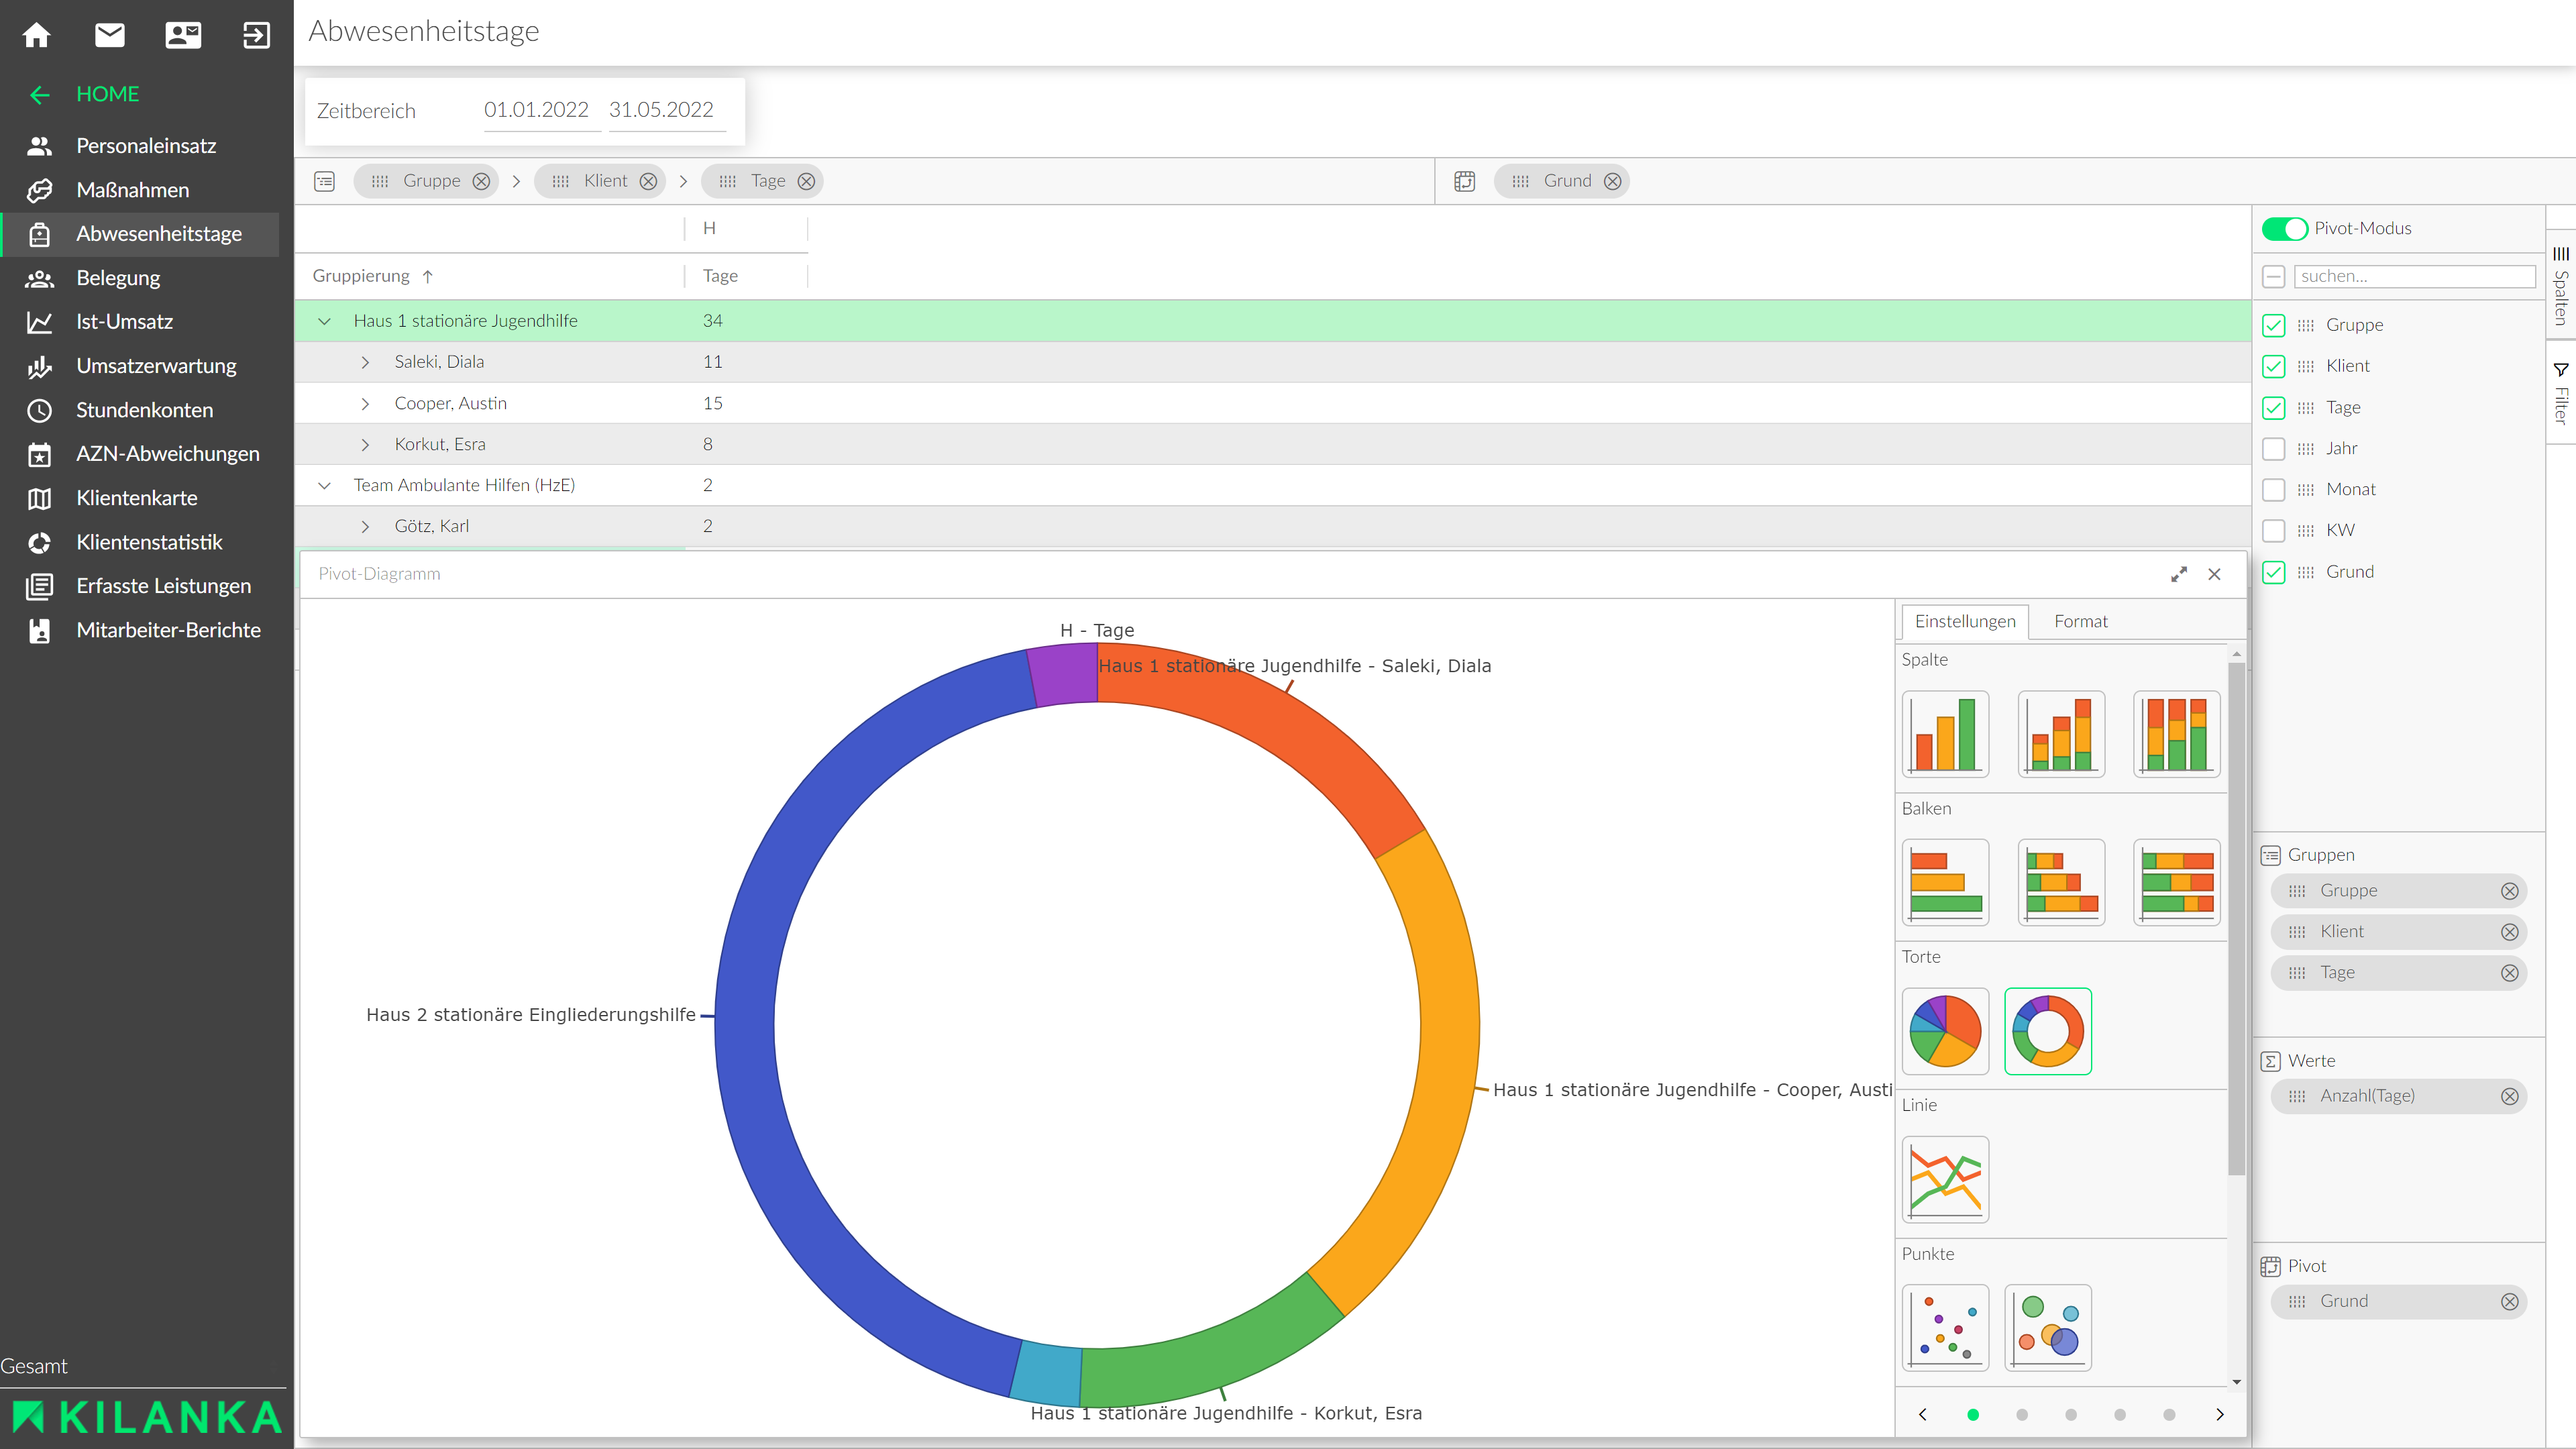Collapse the Haus 1 stationäre Jugendhilfe group
The height and width of the screenshot is (1449, 2576).
pos(324,321)
